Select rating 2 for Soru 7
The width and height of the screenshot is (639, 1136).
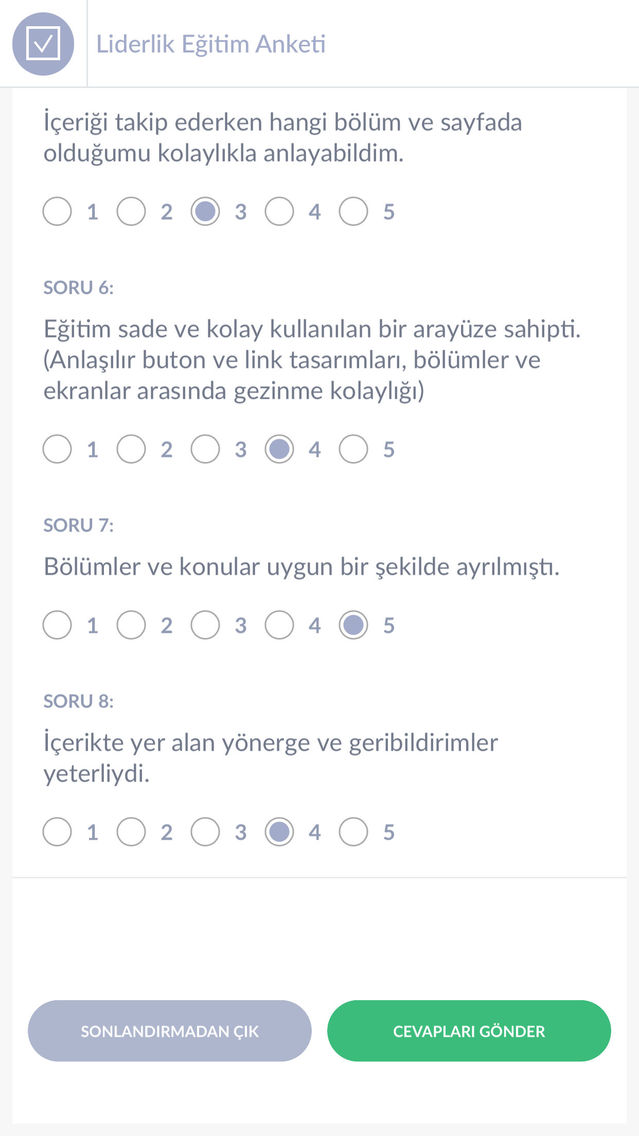click(x=131, y=626)
